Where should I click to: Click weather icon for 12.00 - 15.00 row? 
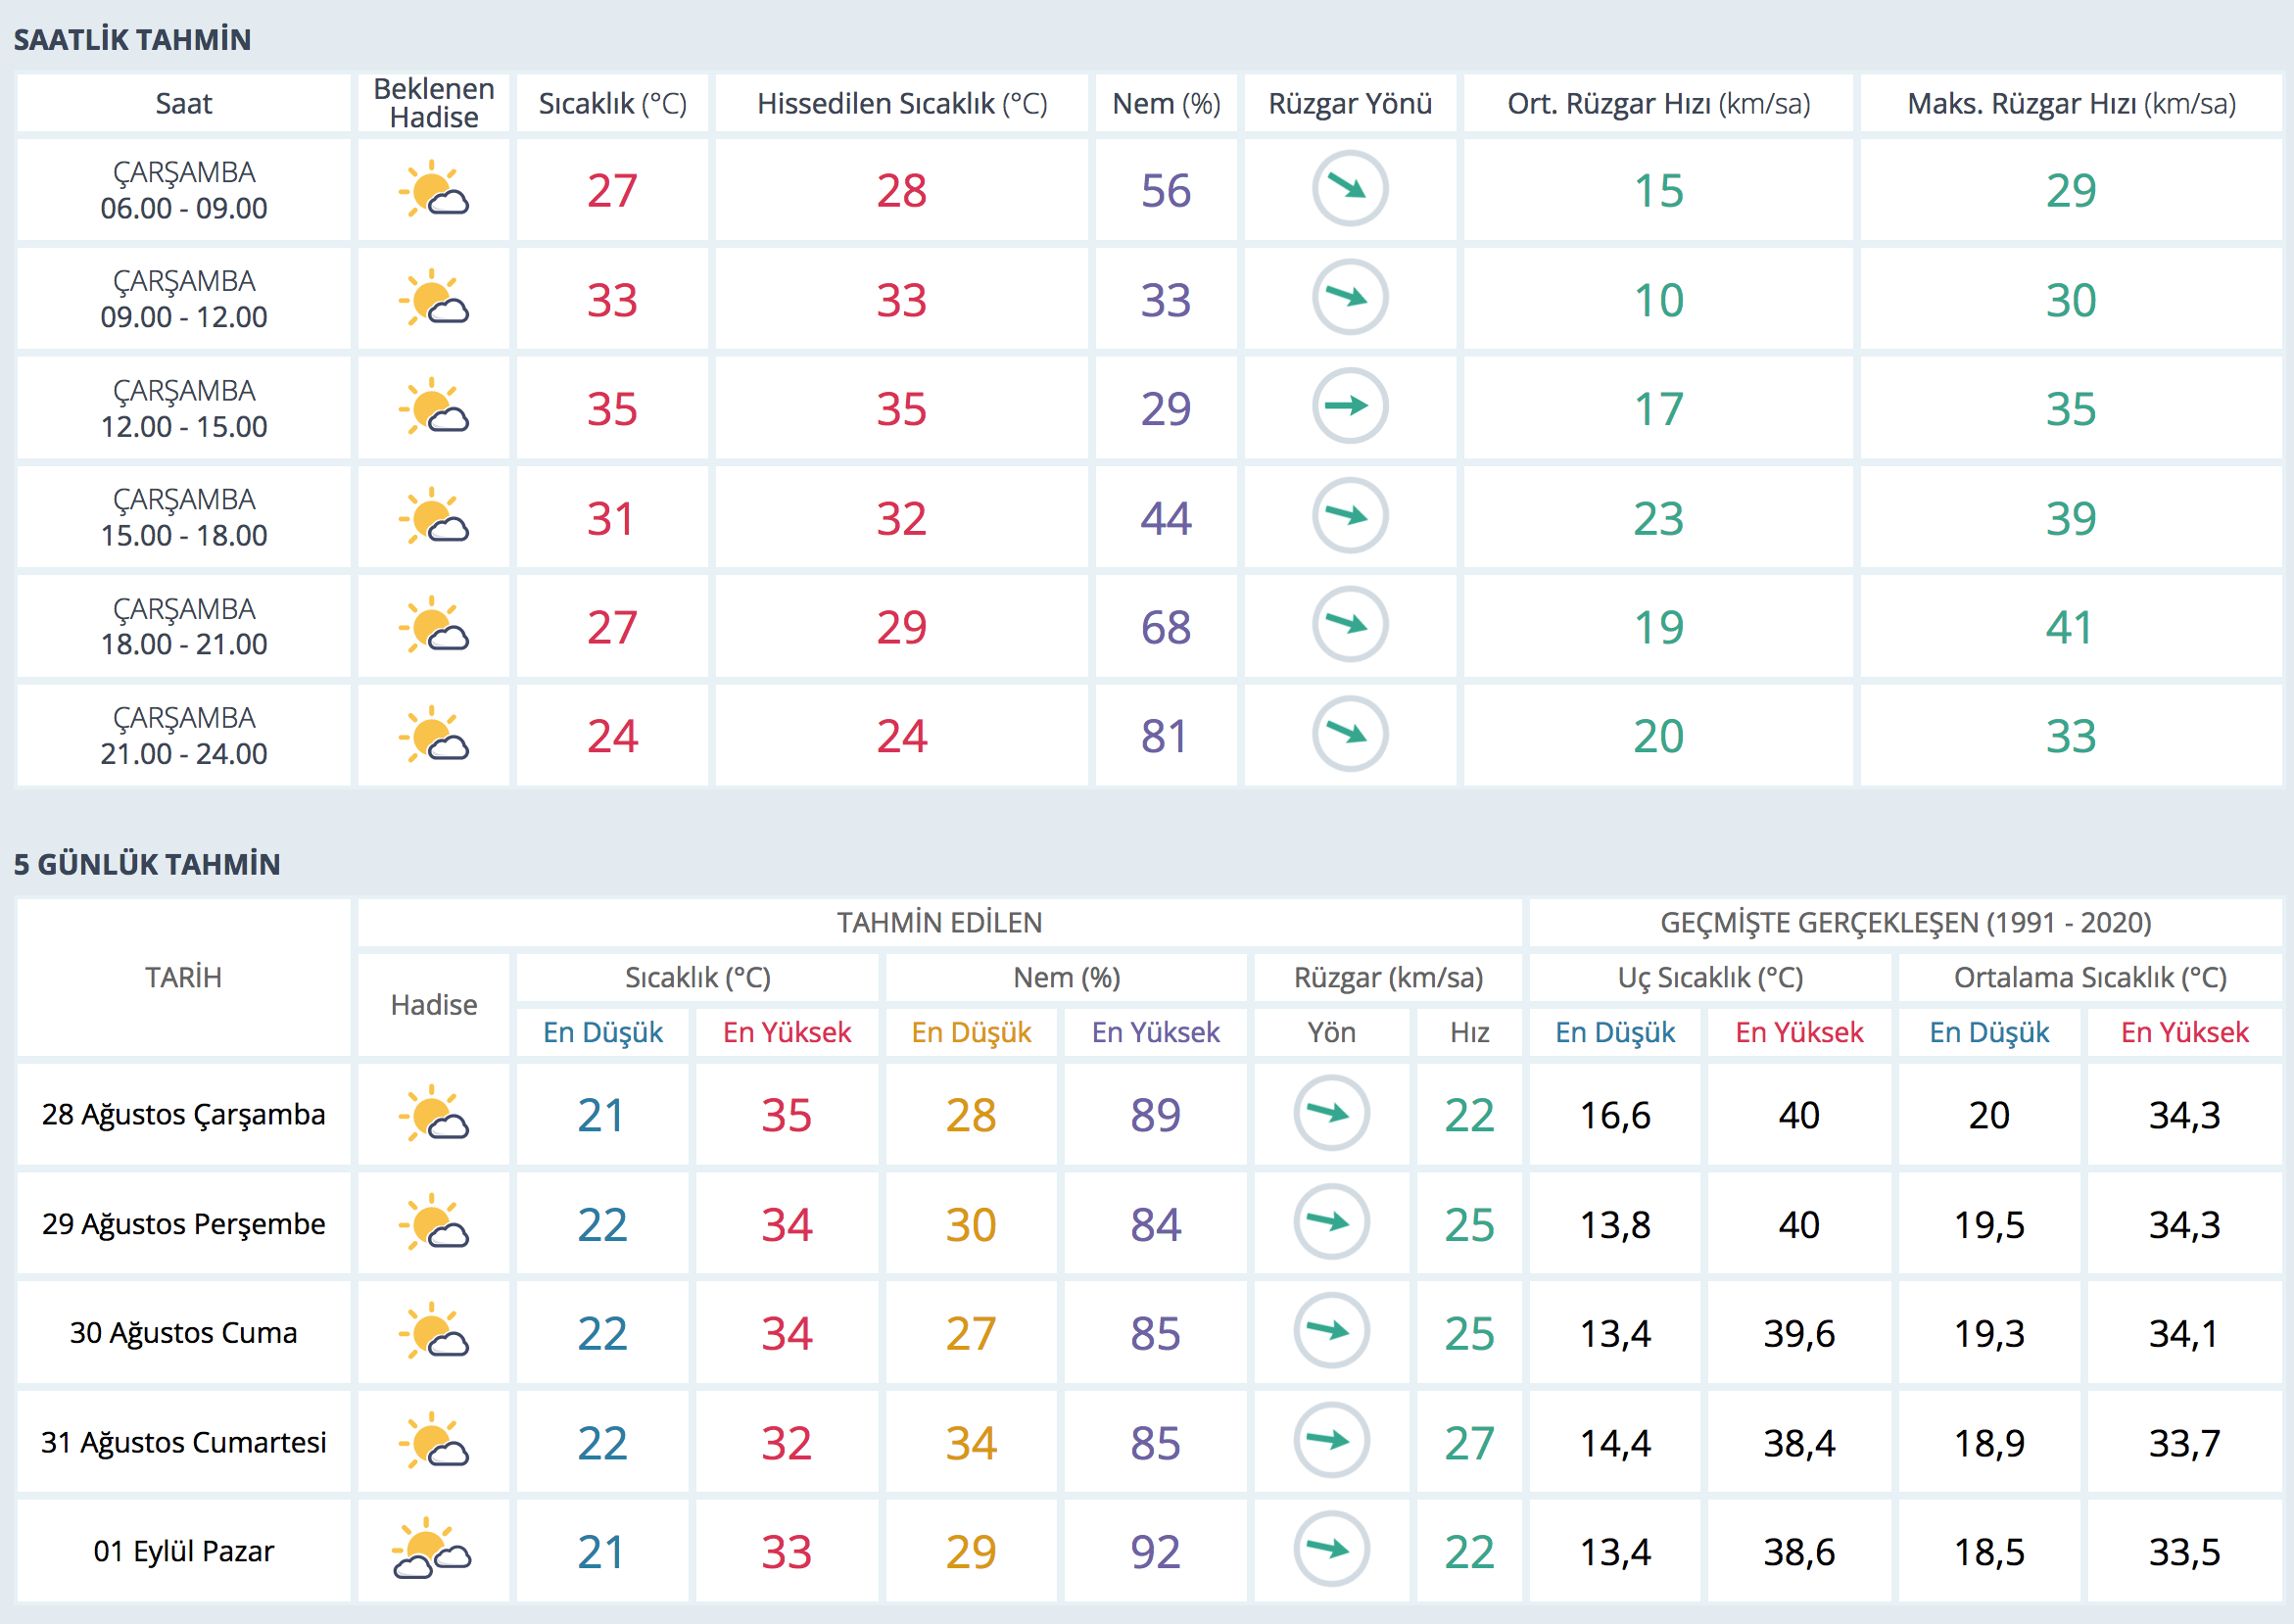[x=434, y=408]
